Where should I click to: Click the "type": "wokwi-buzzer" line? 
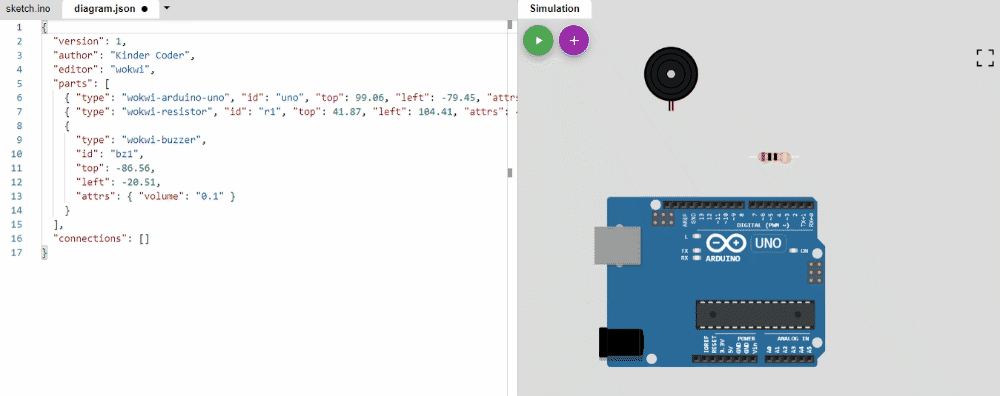[141, 139]
